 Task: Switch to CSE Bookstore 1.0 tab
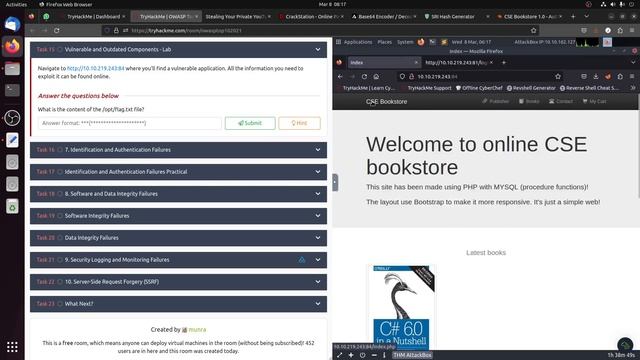529,17
